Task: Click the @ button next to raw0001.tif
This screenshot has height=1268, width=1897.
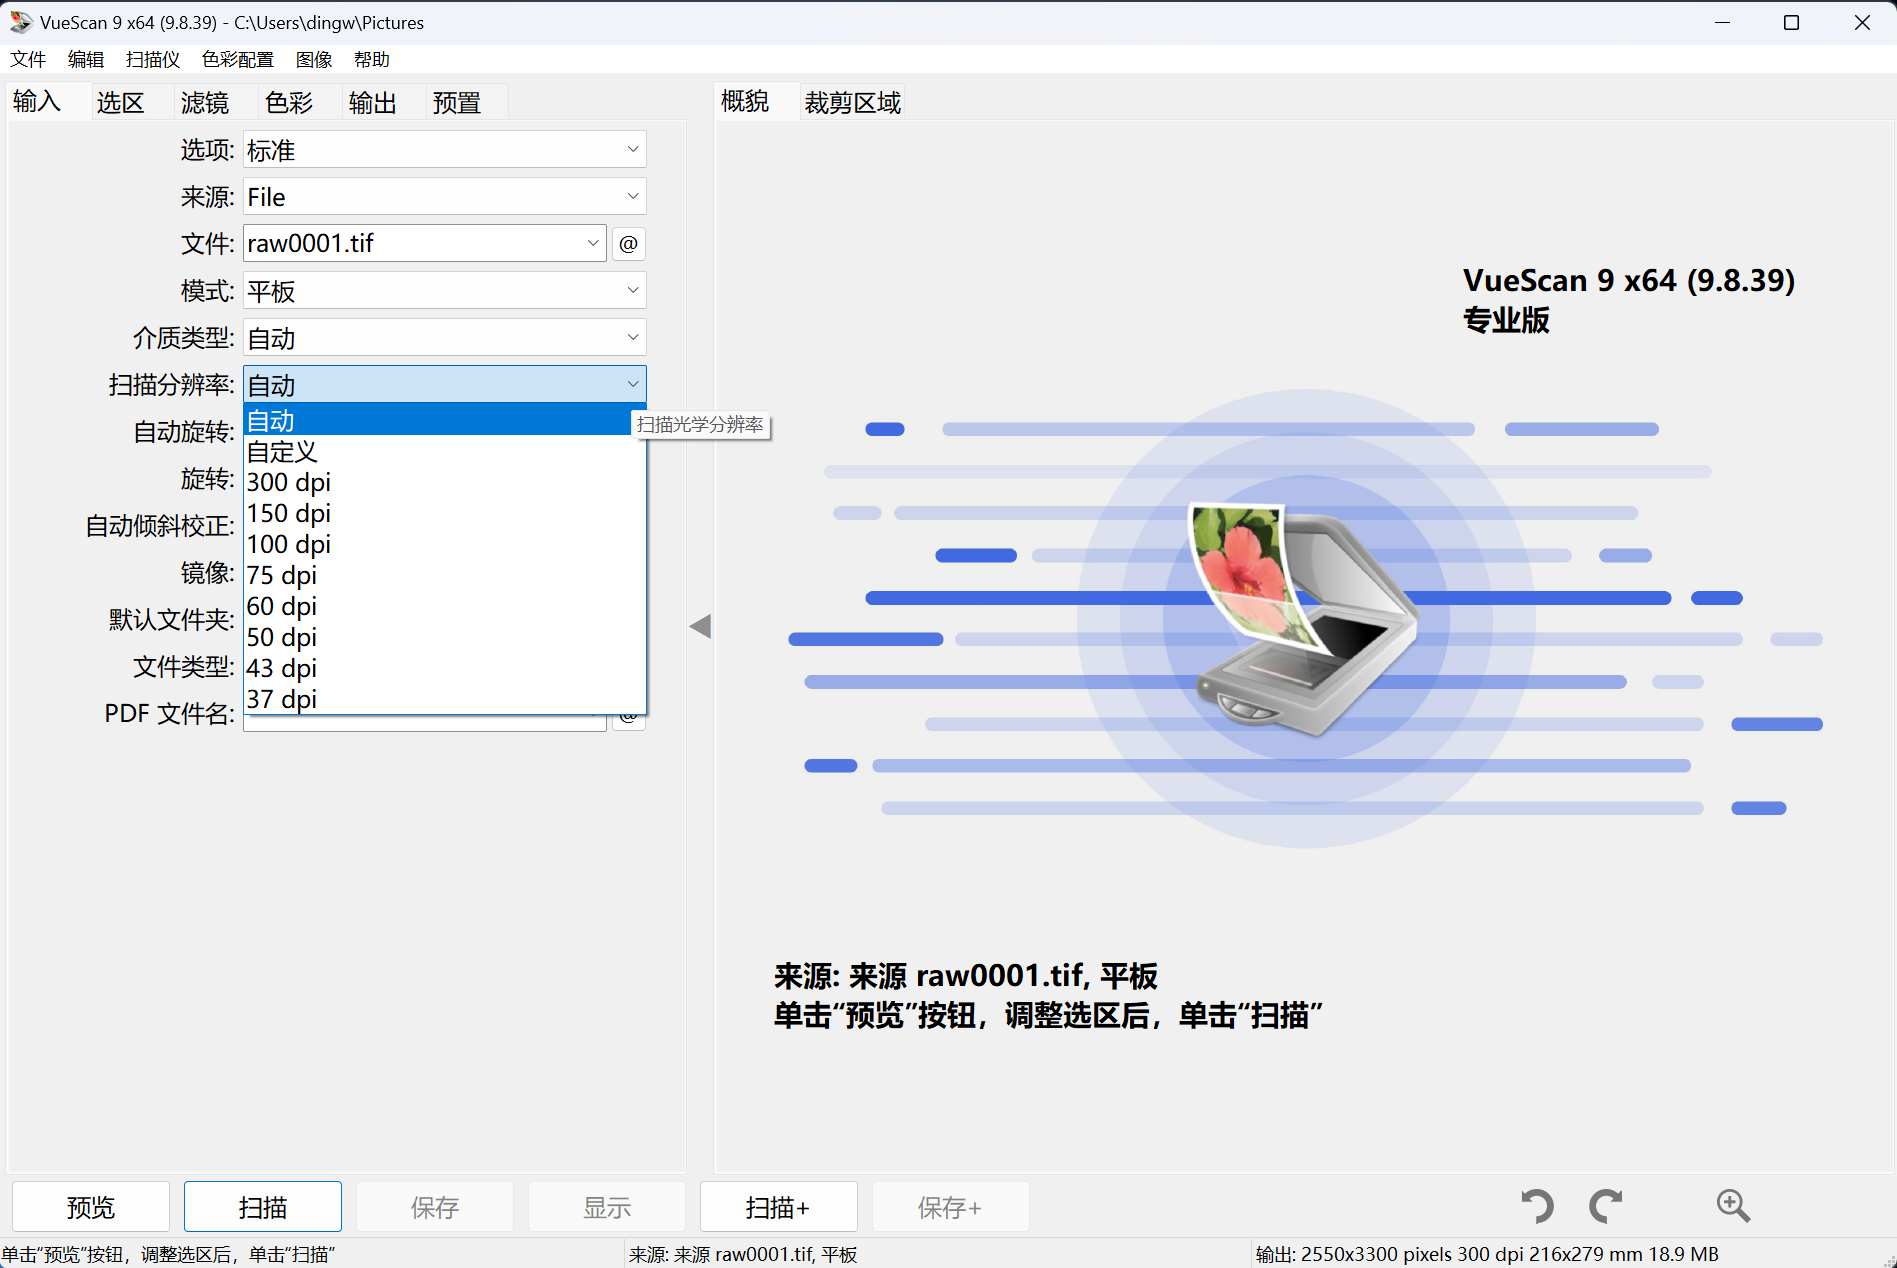Action: 628,244
